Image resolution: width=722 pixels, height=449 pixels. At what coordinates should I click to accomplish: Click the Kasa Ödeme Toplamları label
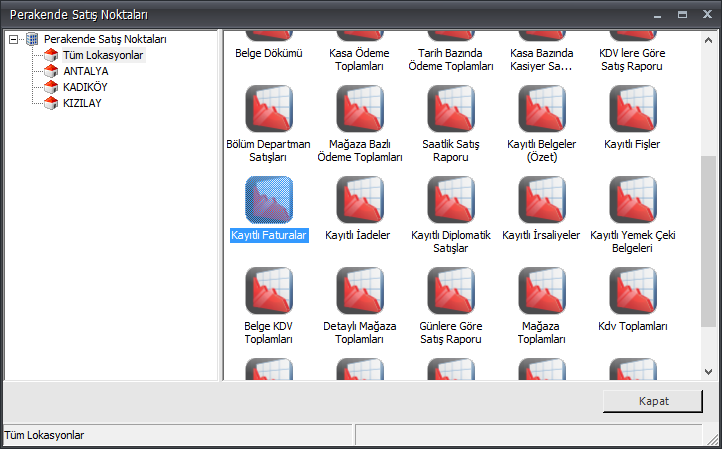(x=359, y=59)
